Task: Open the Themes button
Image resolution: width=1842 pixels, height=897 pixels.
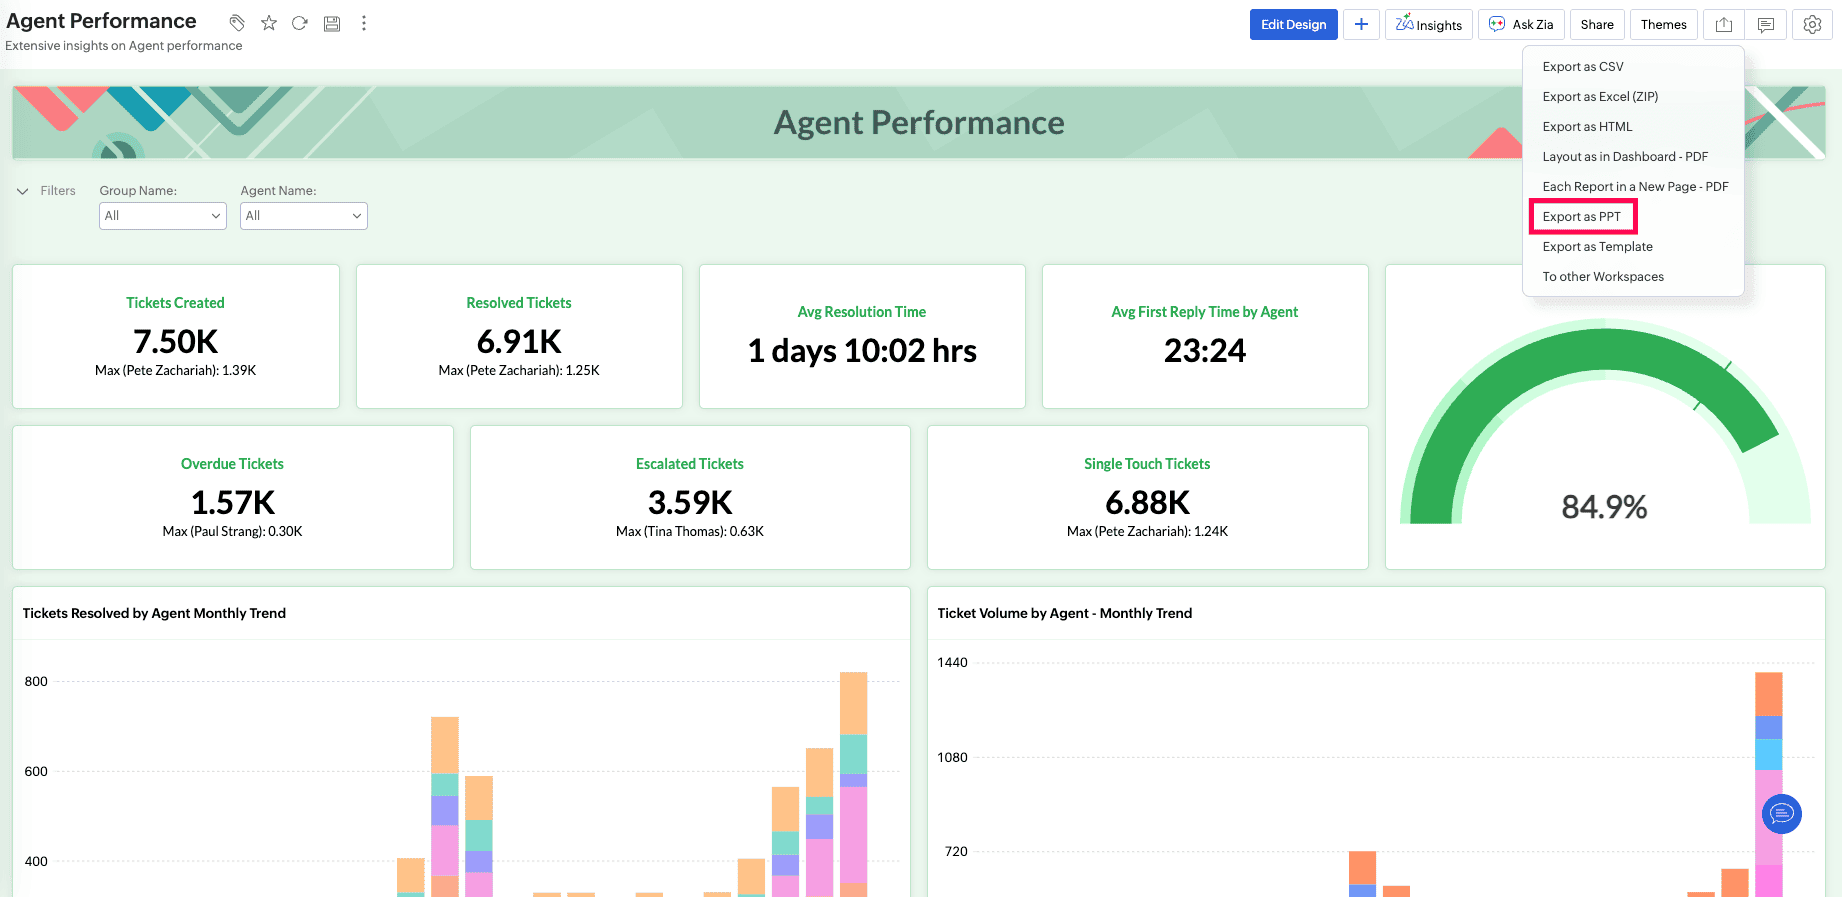Action: (x=1663, y=25)
